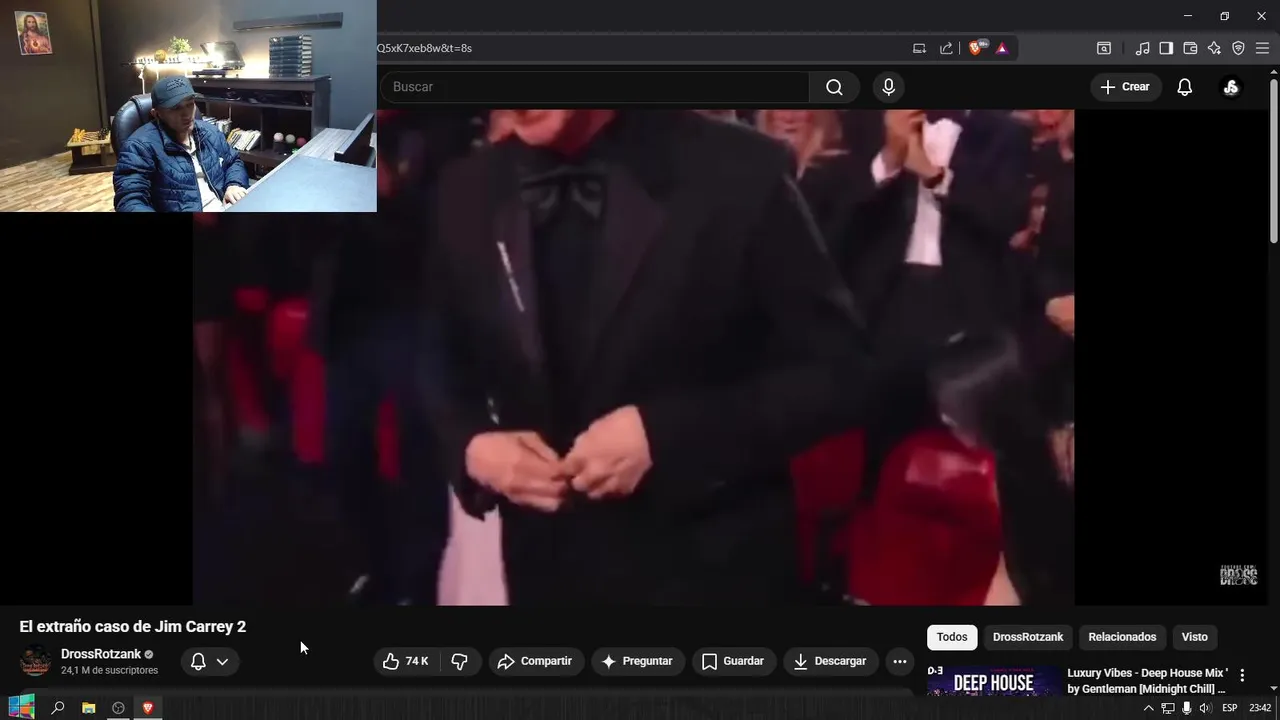
Task: Click the video player to pause
Action: pos(634,357)
